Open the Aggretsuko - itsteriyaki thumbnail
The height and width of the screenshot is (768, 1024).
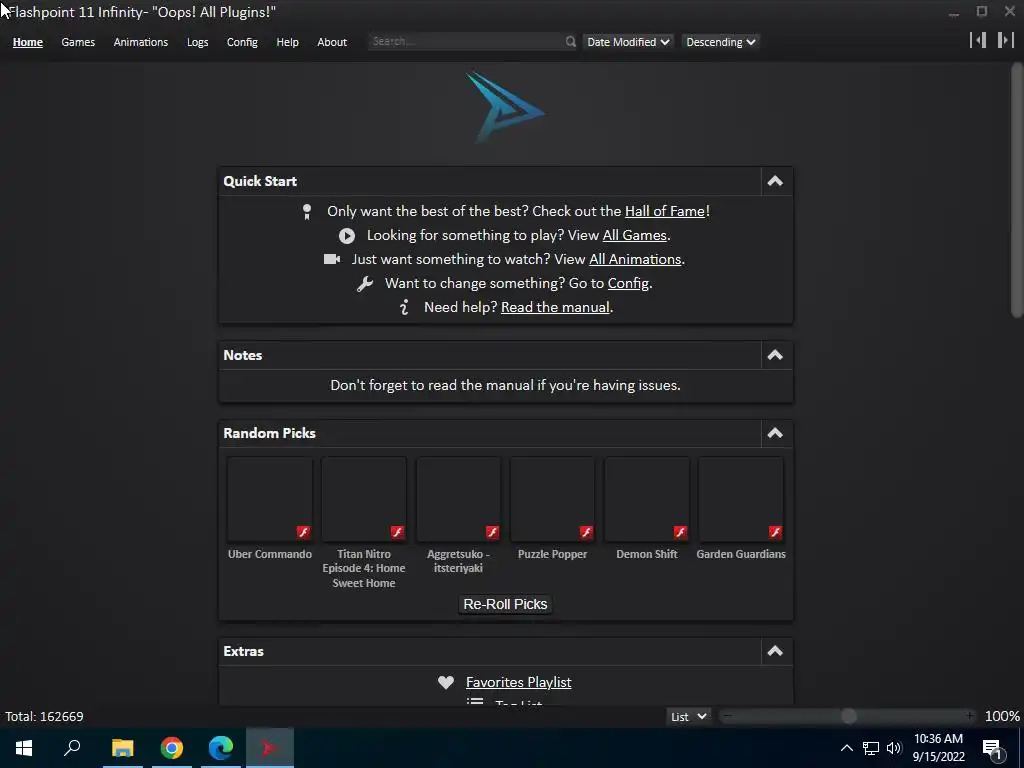tap(458, 500)
